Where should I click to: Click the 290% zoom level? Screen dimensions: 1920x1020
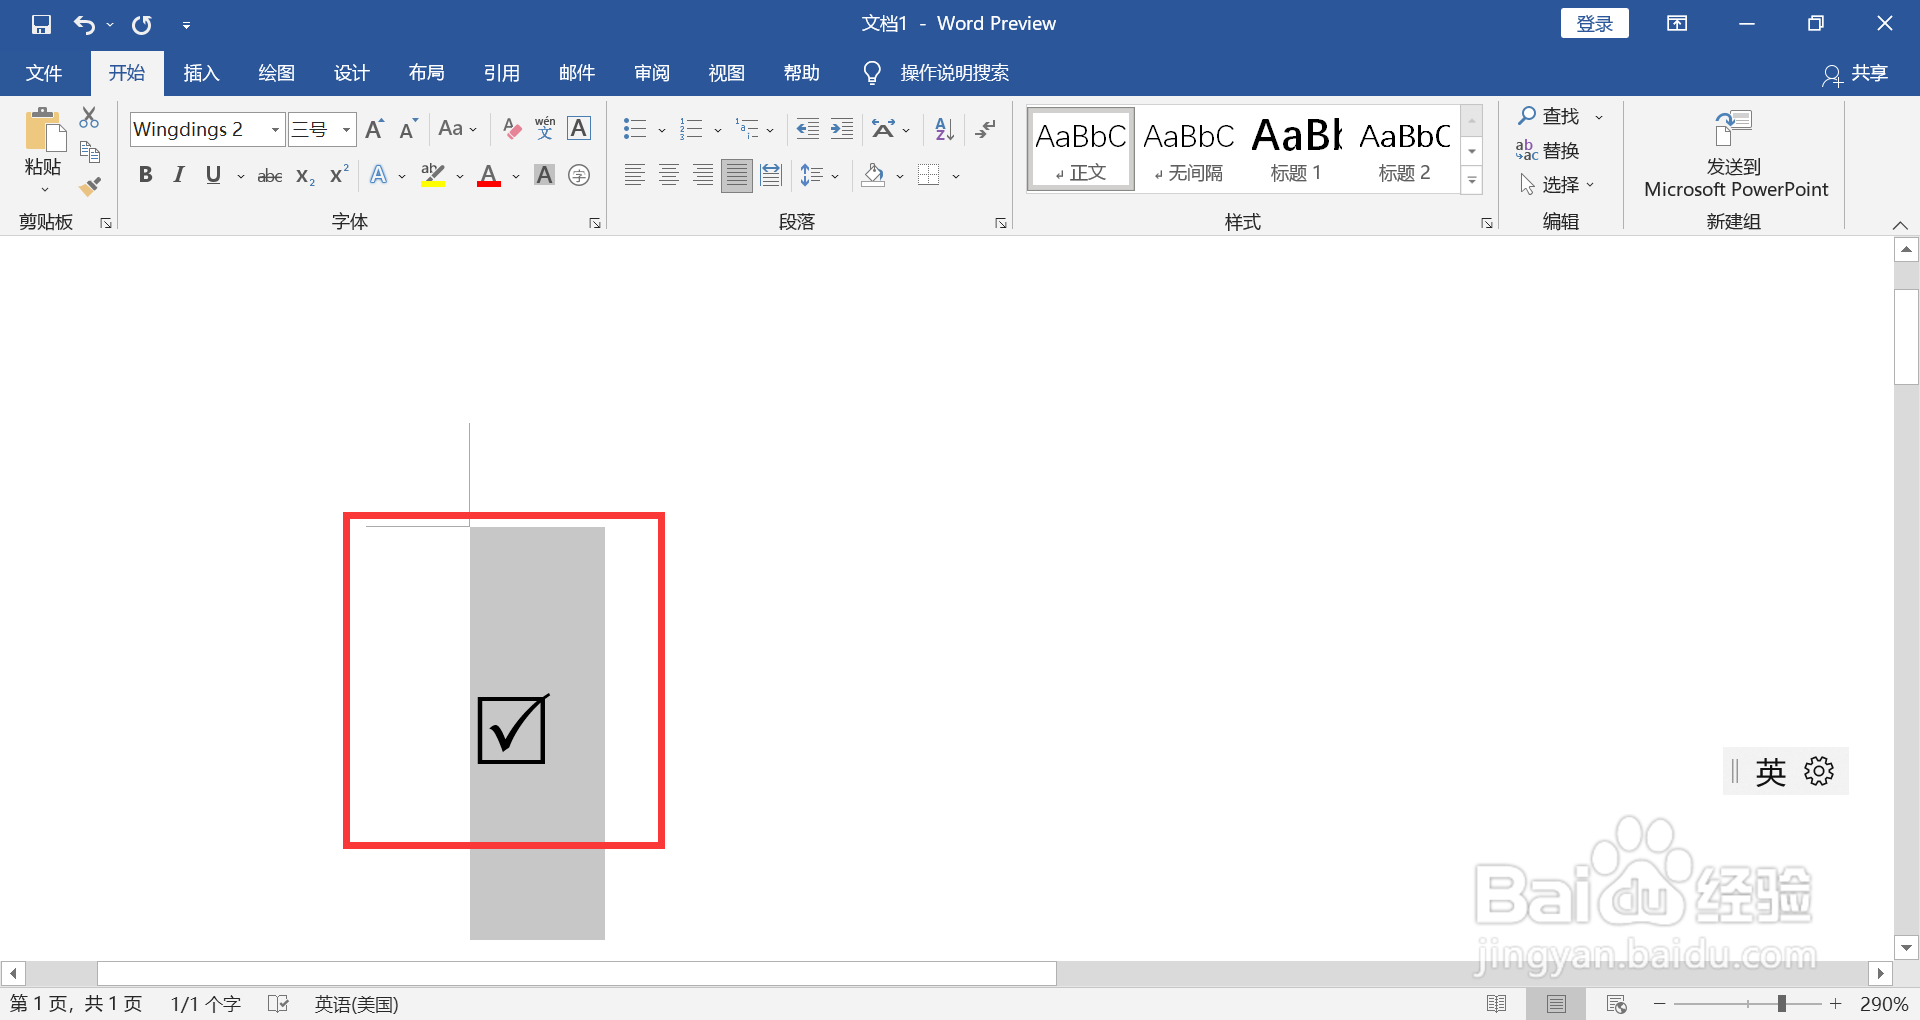point(1884,1003)
